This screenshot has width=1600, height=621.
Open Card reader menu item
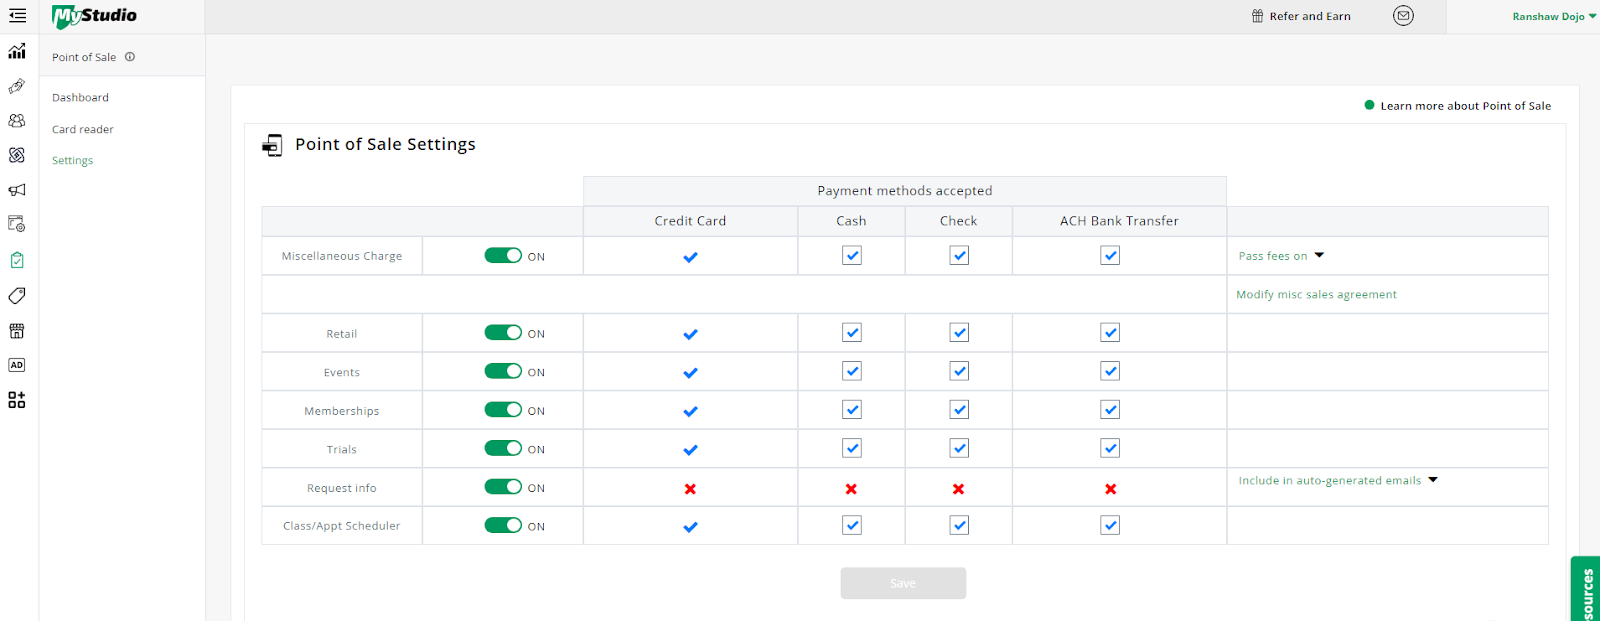(x=83, y=130)
